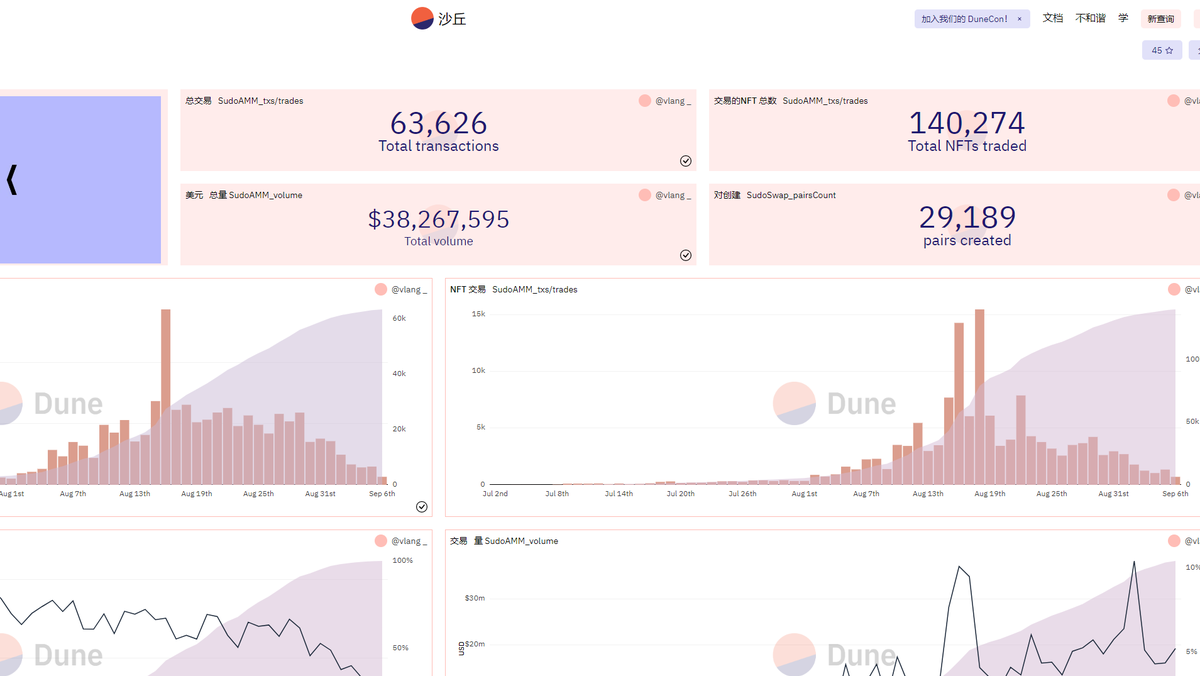Screen dimensions: 1200x676
Task: Open the 交易 量 SudoAMM_volume chart title
Action: (x=504, y=541)
